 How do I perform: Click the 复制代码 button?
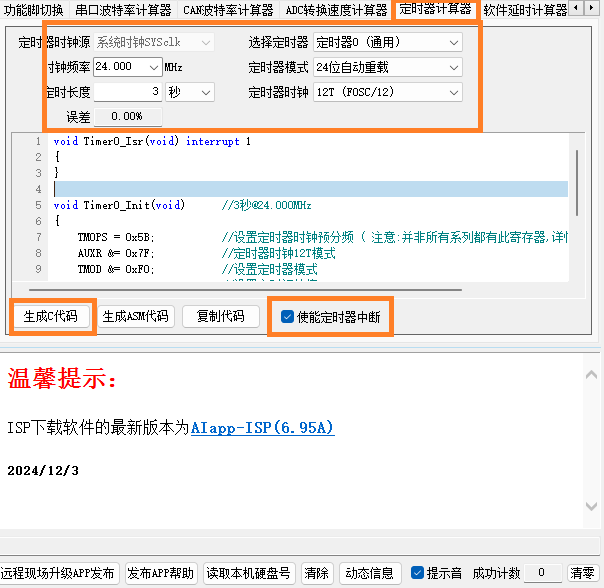pos(221,316)
